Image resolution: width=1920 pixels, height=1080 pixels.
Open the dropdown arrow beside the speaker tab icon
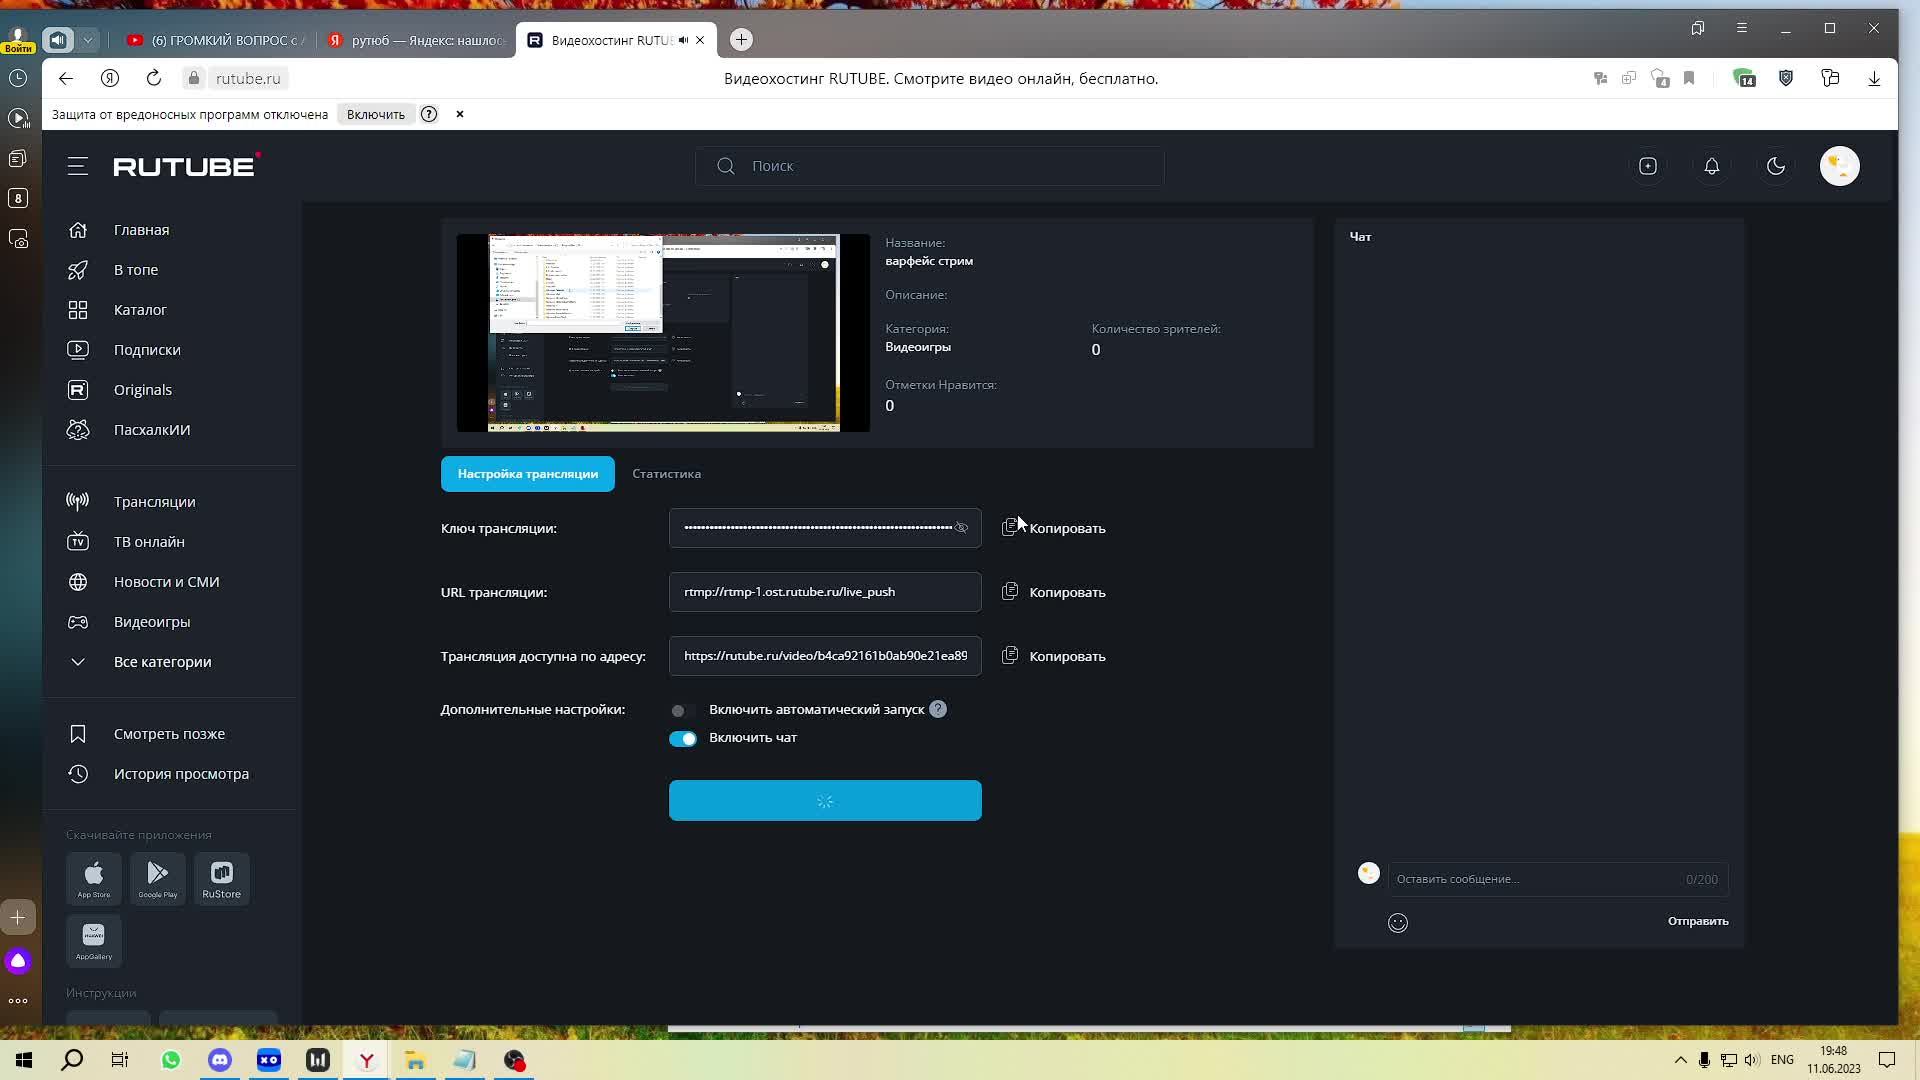[88, 40]
